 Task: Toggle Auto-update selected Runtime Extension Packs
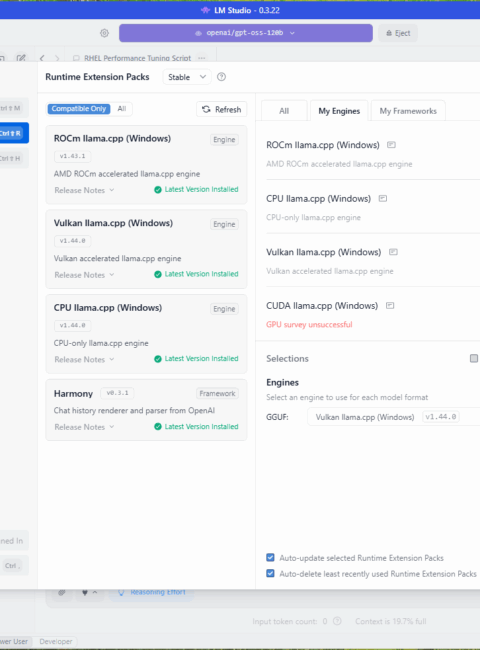click(270, 558)
